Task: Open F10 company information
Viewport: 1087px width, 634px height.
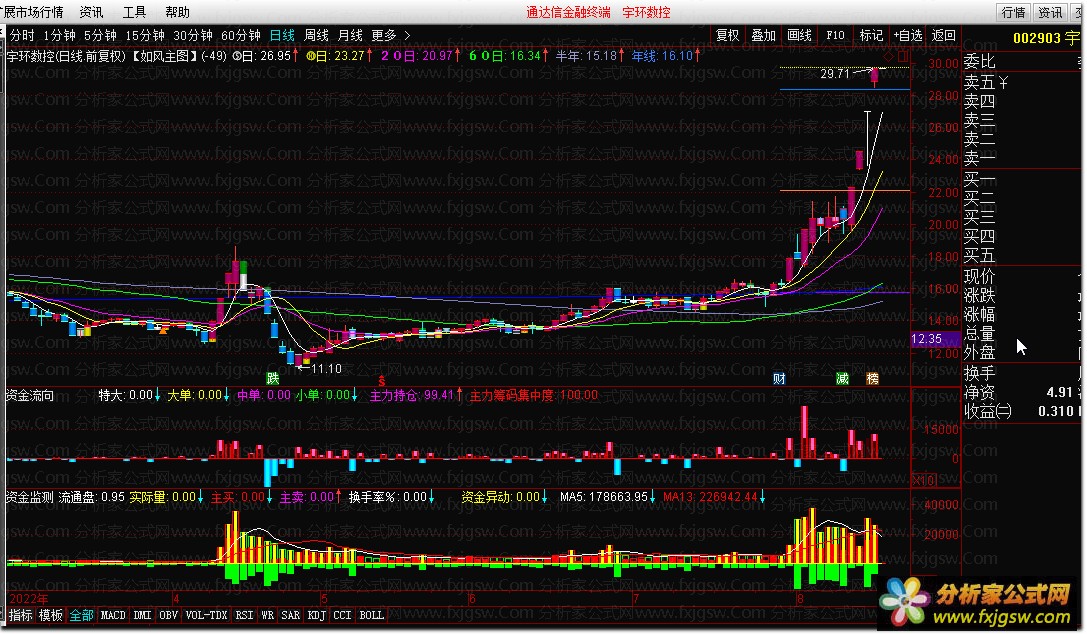Action: pos(835,35)
